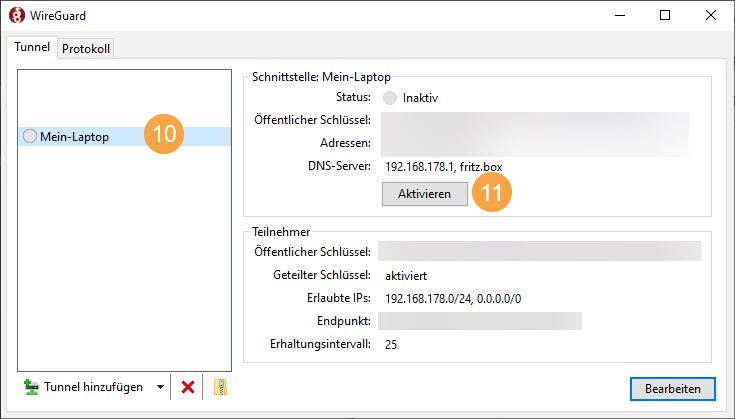Minimize the WireGuard window
Viewport: 735px width, 419px height.
[x=620, y=15]
